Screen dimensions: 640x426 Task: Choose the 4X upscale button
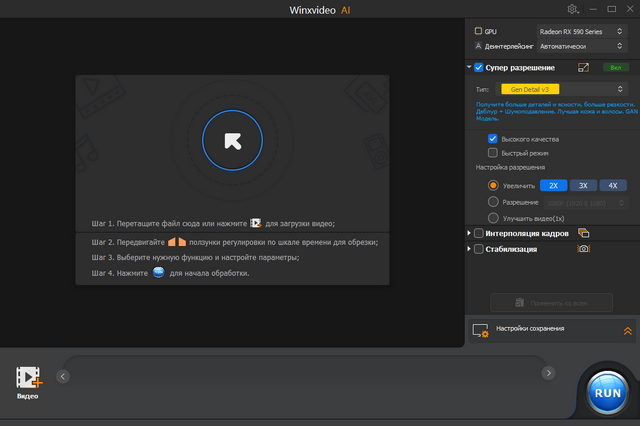613,185
